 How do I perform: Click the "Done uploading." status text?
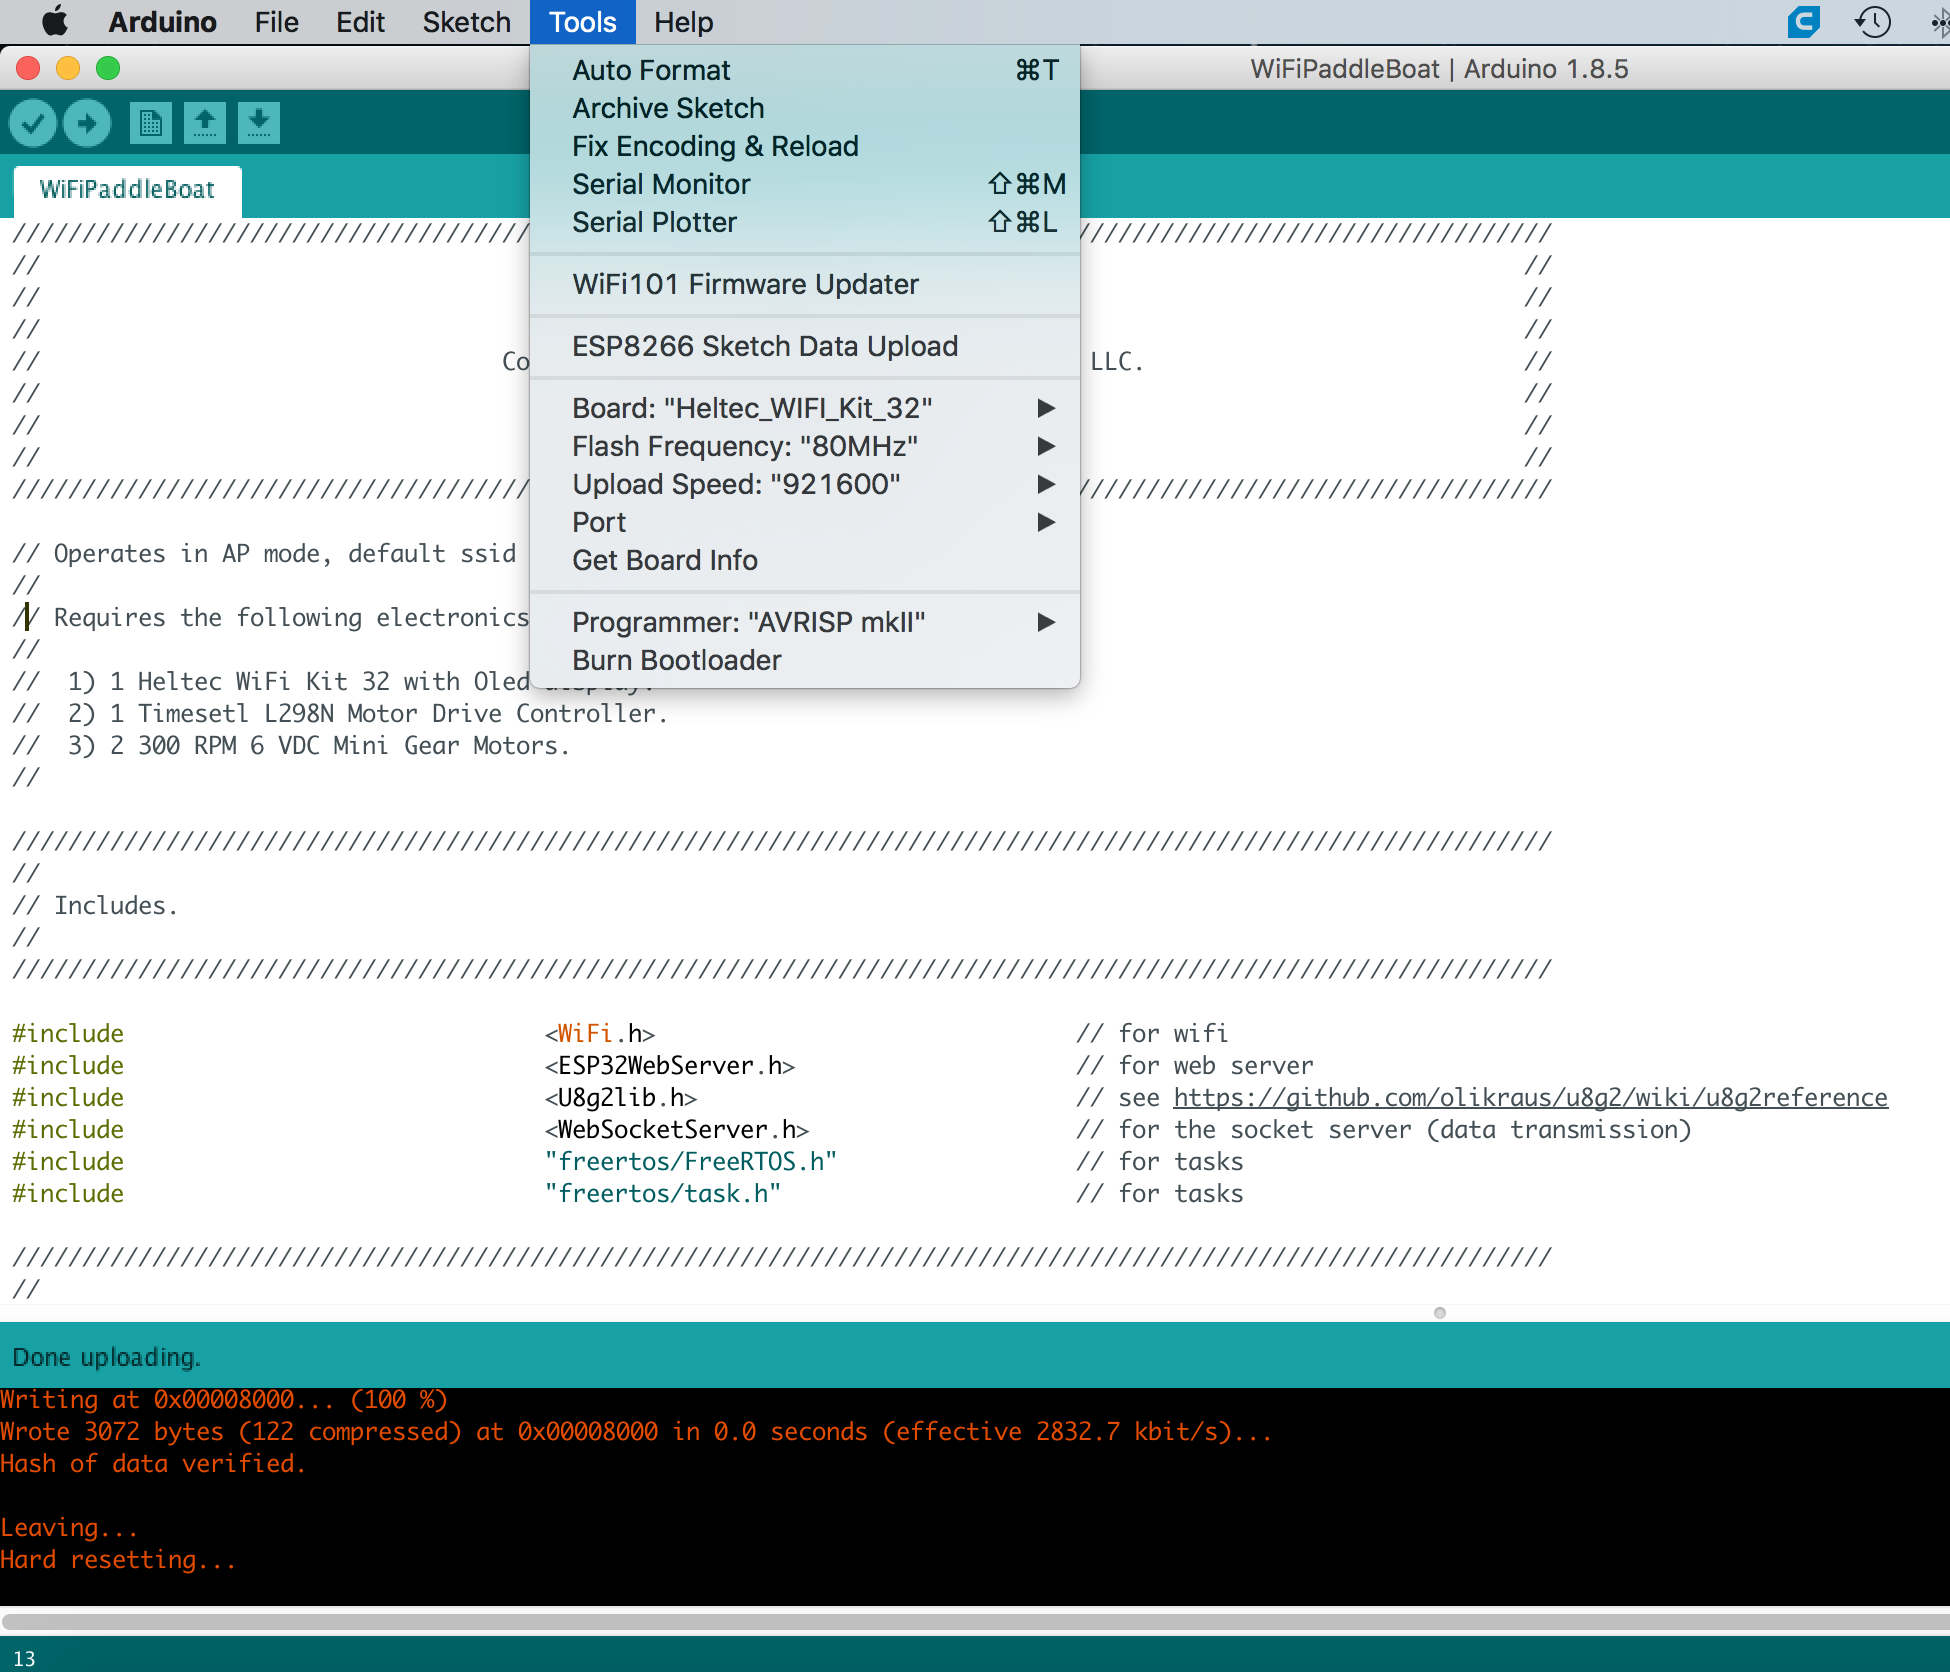[x=106, y=1357]
